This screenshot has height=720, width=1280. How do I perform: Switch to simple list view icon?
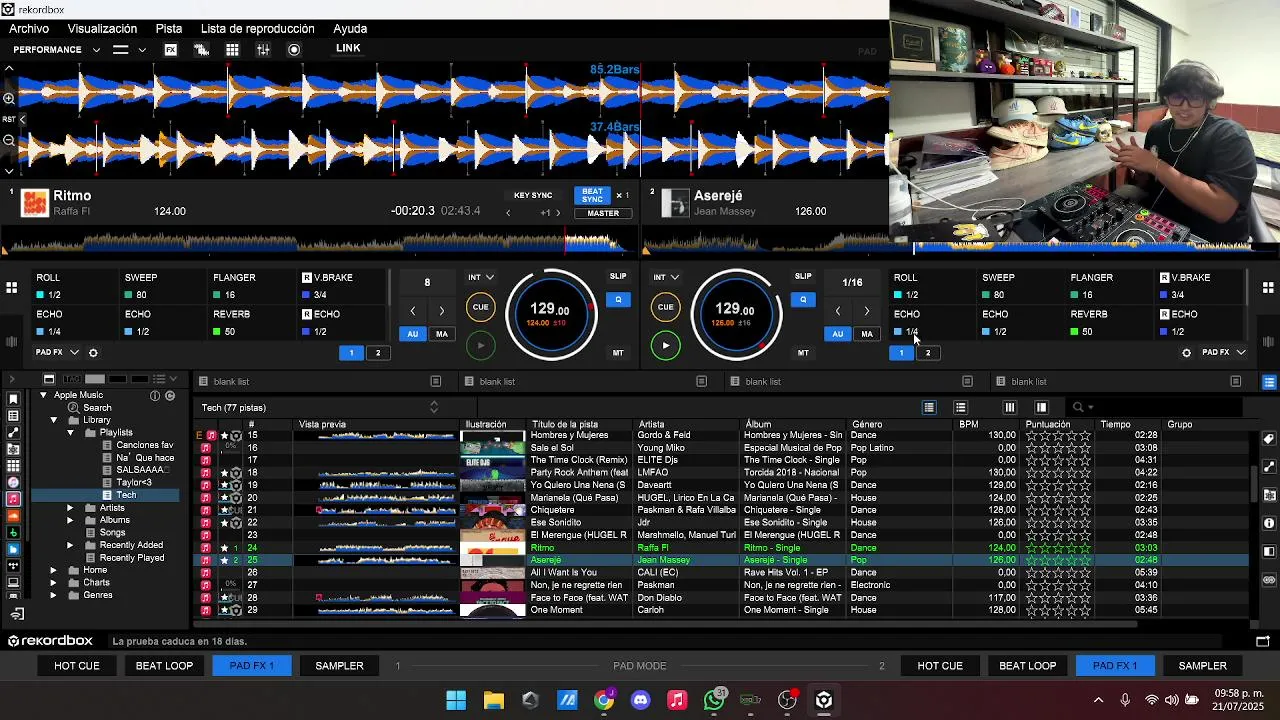point(961,407)
